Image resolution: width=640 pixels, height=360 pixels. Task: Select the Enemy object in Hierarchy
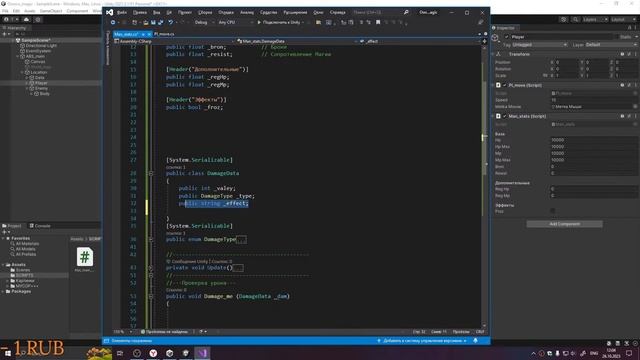coord(41,88)
